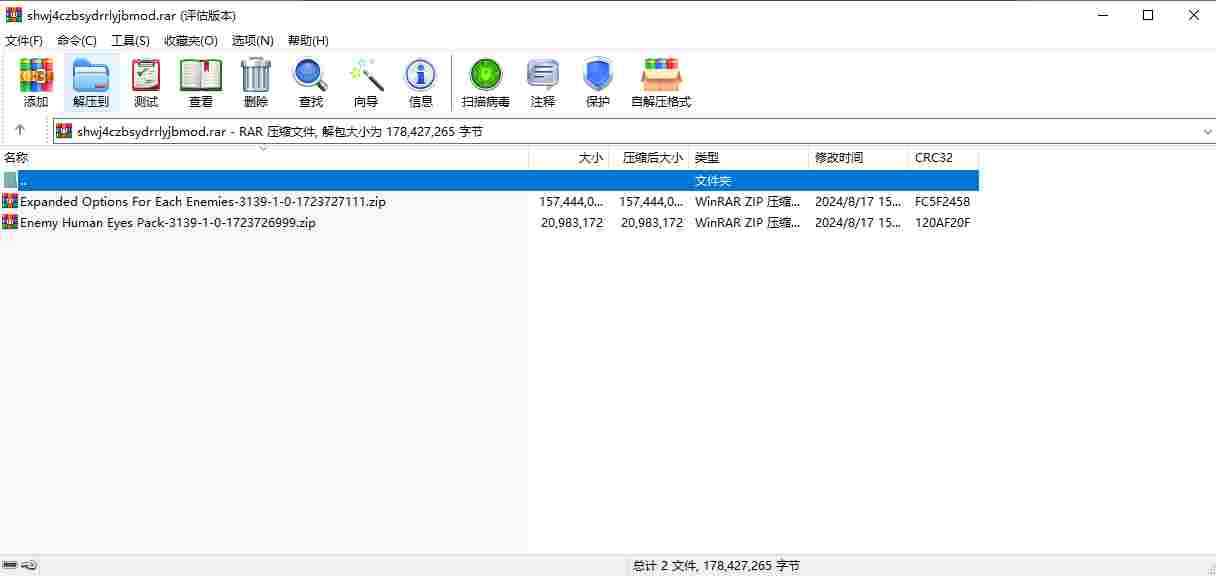
Task: Open the 注释 (Comment) icon
Action: (x=543, y=82)
